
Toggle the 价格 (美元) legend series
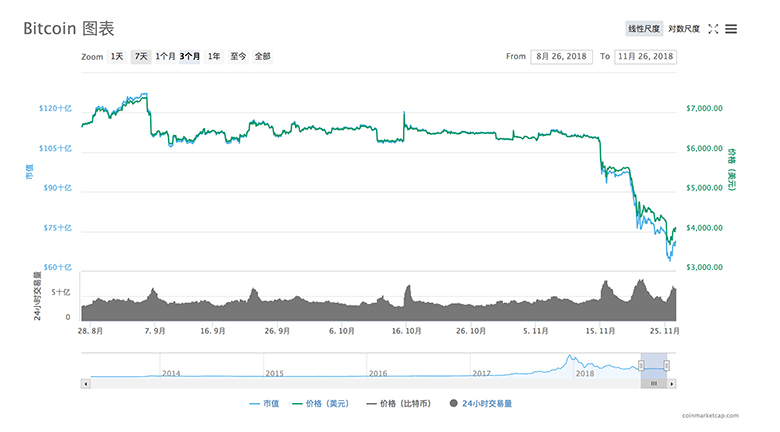coord(321,404)
